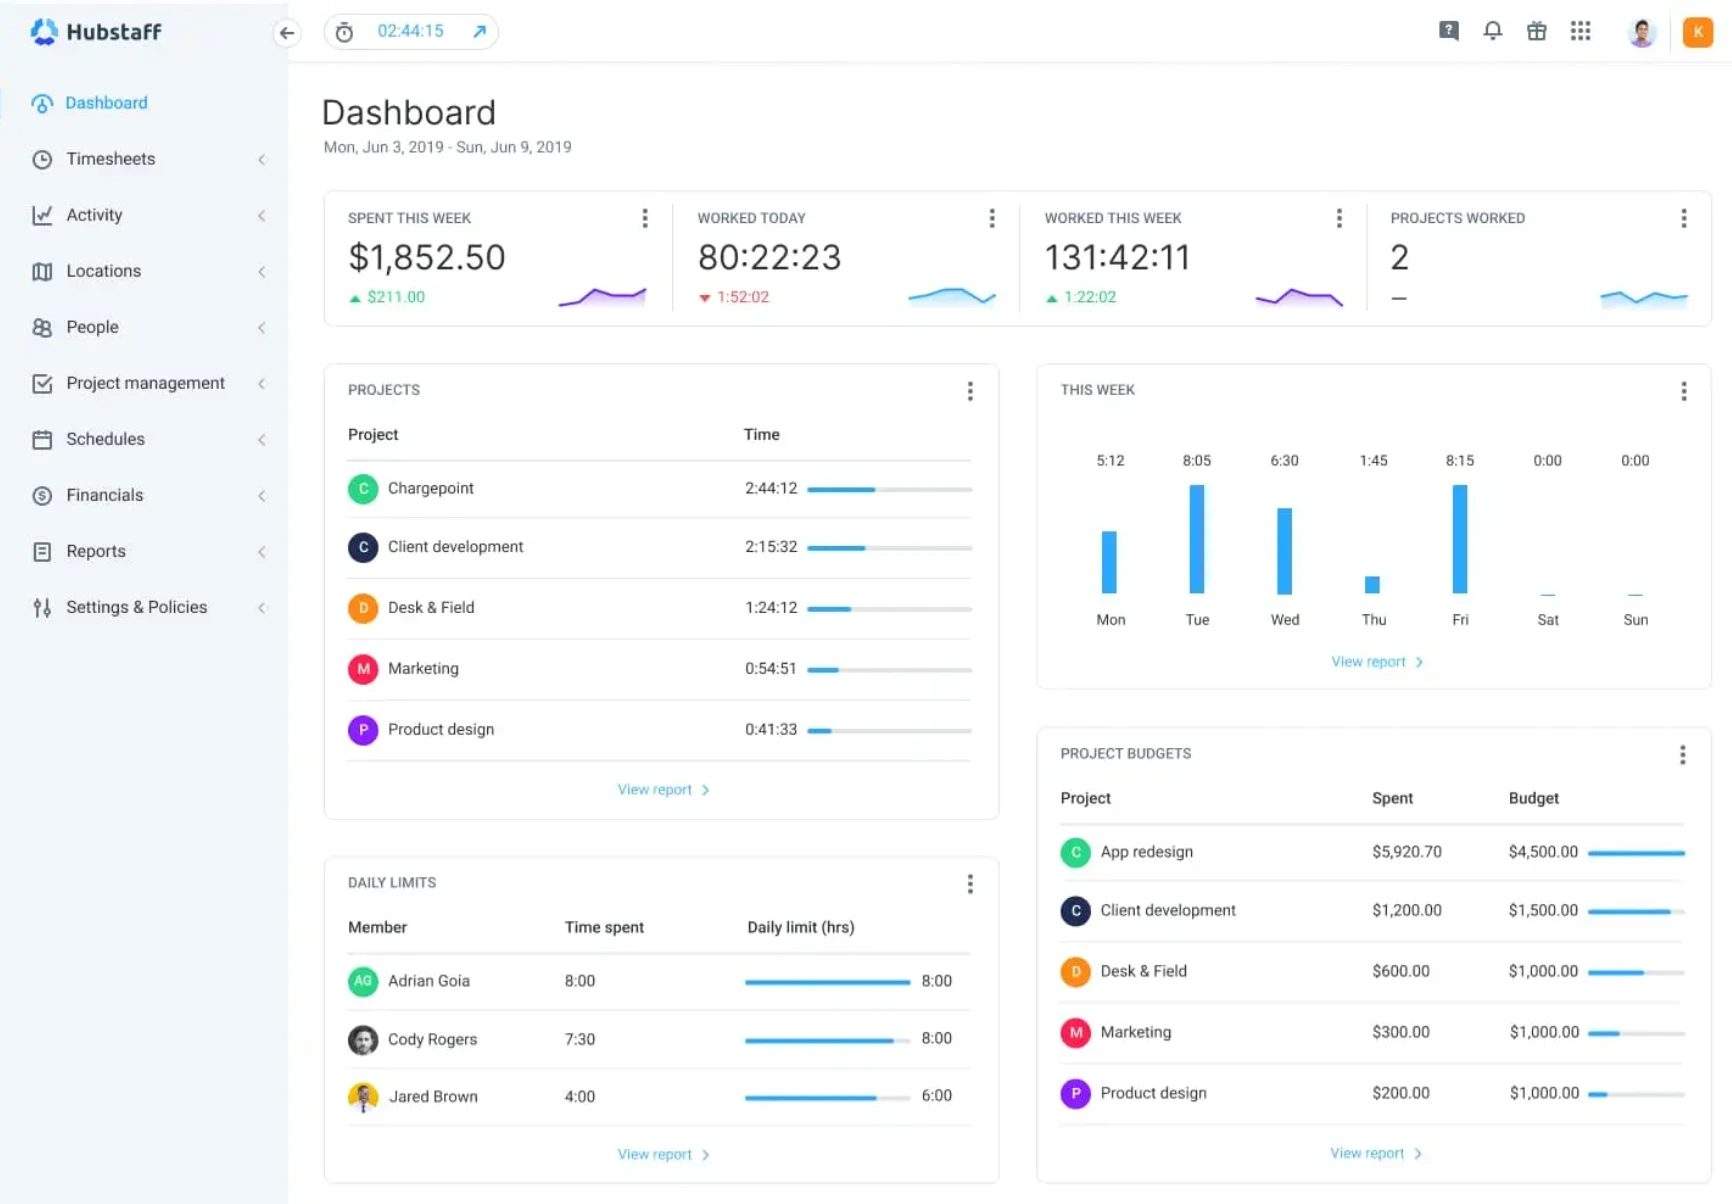Open the gift promotions icon
1732x1204 pixels.
tap(1537, 31)
